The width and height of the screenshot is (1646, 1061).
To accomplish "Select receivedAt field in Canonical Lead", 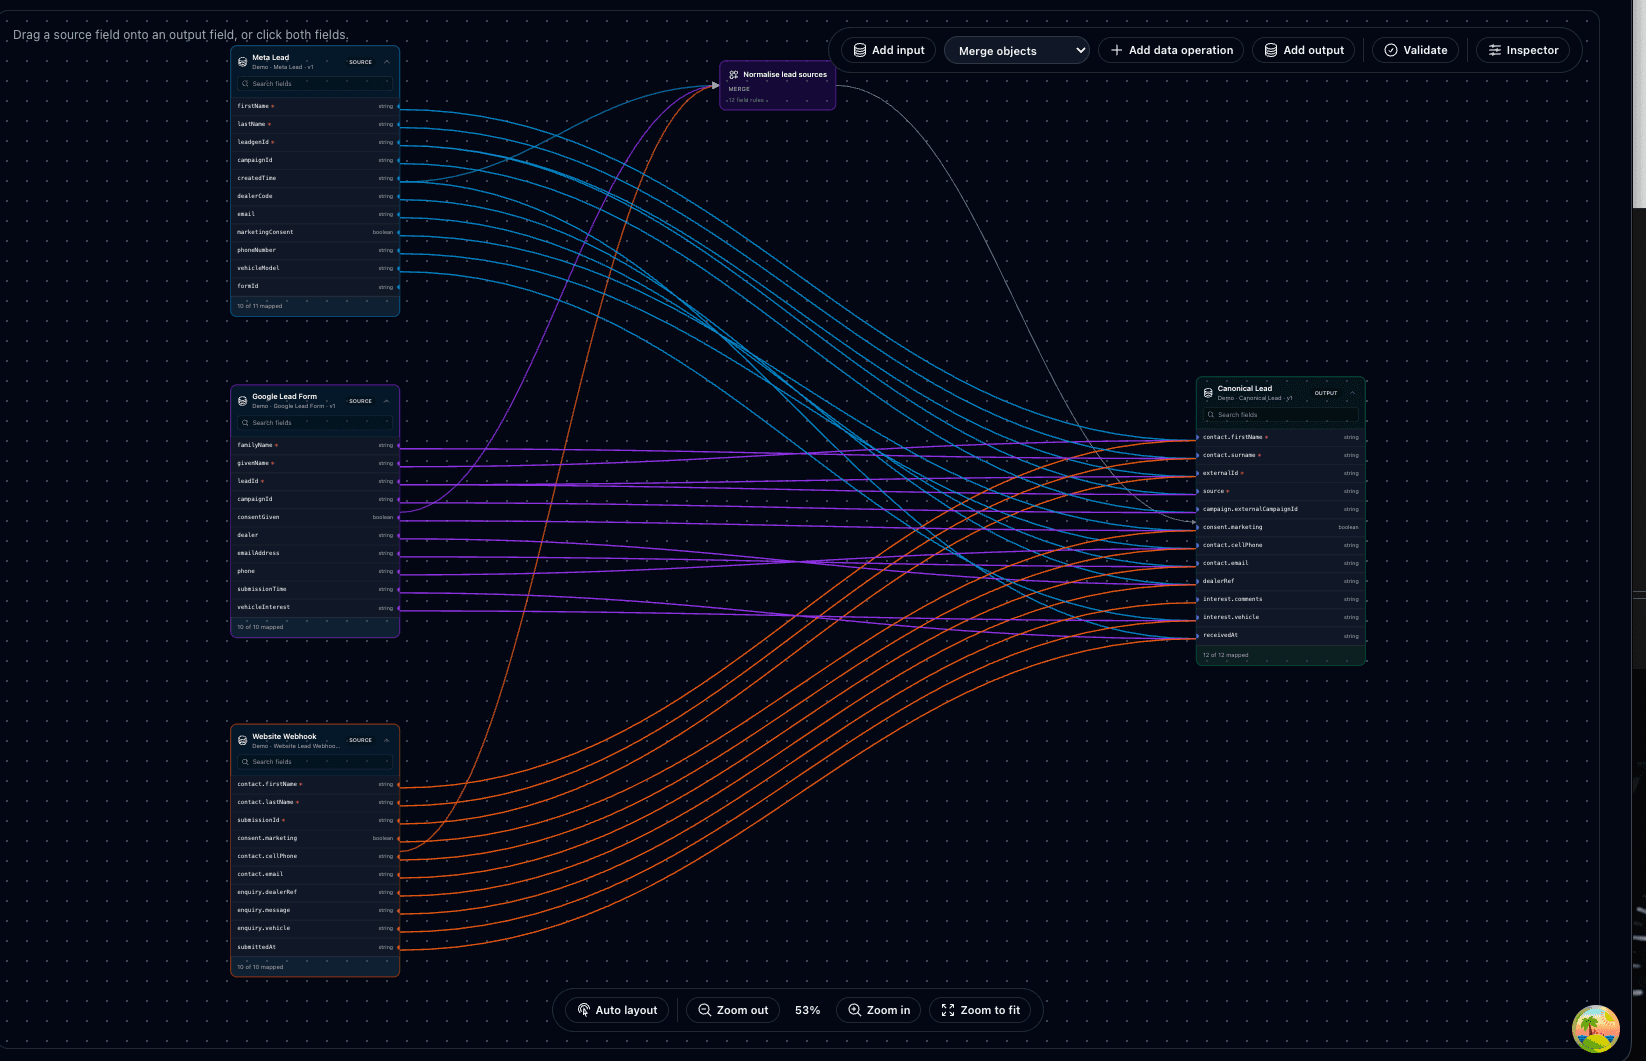I will [x=1281, y=635].
